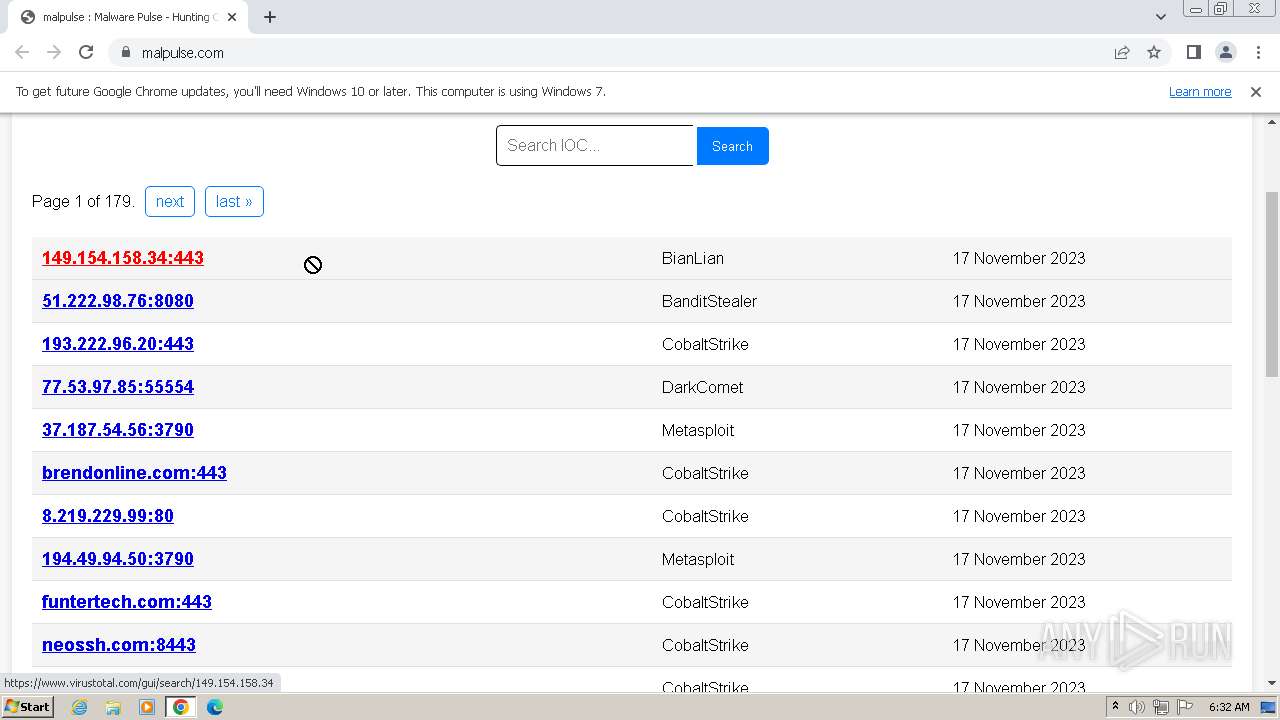Screen dimensions: 1280x720
Task: Open the clock showing 6:32 AM
Action: tap(1229, 707)
